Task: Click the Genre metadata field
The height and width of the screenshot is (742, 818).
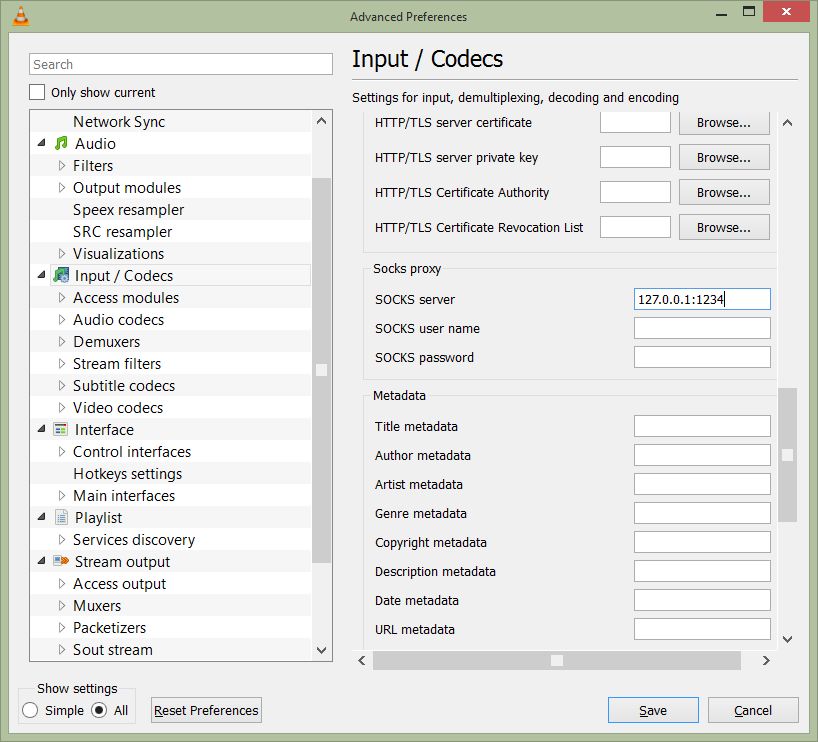Action: (x=702, y=513)
